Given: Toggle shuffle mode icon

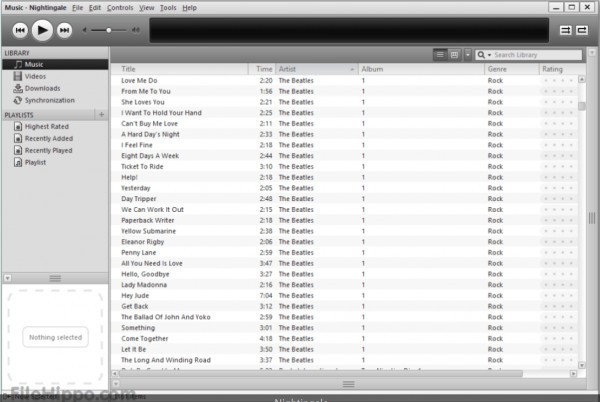Looking at the screenshot, I should [566, 30].
